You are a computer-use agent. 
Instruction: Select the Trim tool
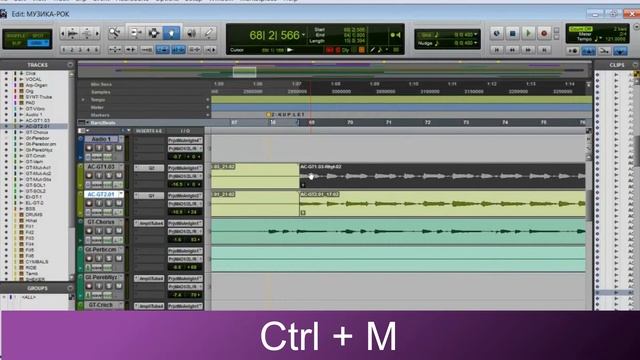[135, 33]
